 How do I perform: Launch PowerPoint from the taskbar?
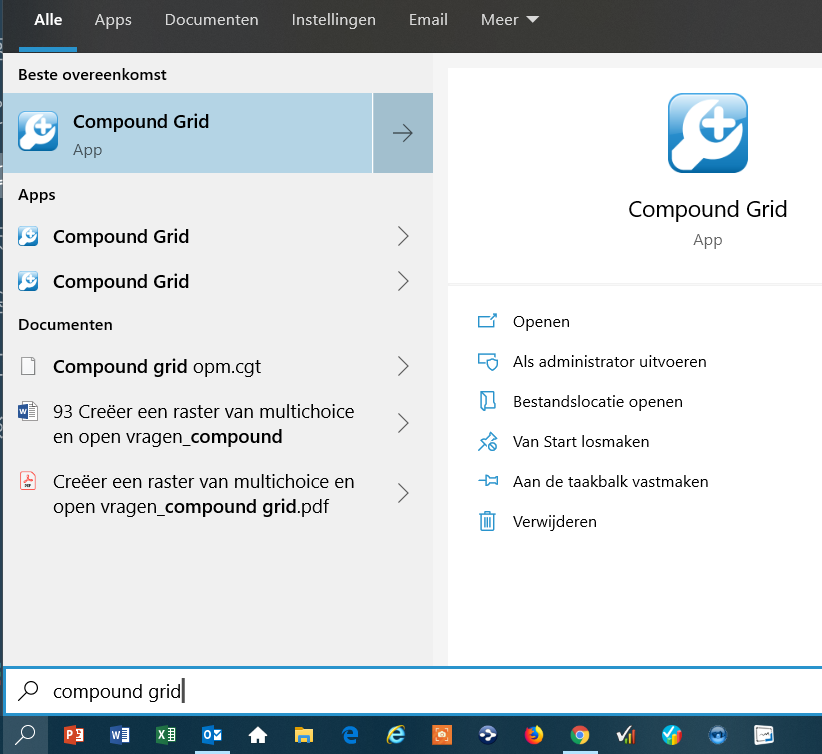pos(73,735)
